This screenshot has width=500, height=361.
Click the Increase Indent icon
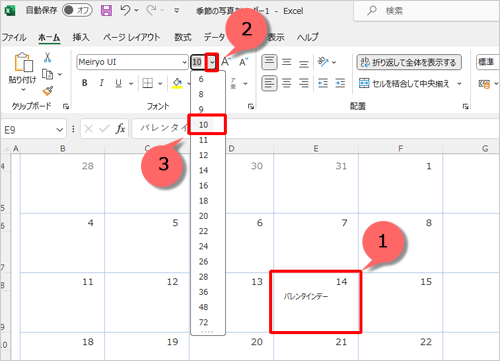pos(340,83)
